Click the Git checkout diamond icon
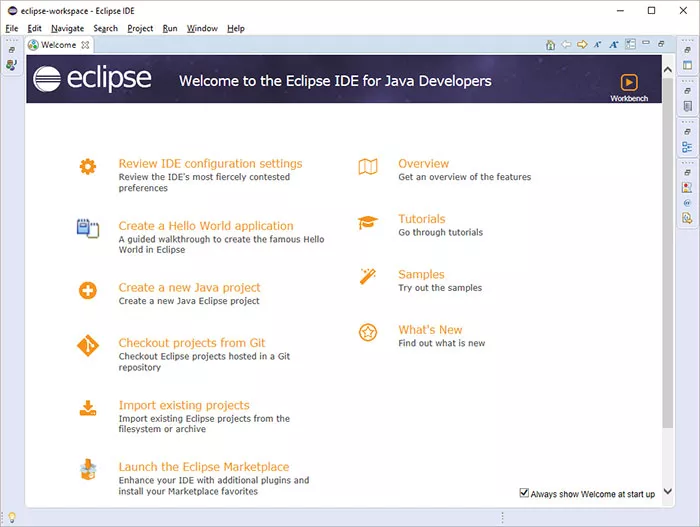The width and height of the screenshot is (700, 527). (88, 346)
